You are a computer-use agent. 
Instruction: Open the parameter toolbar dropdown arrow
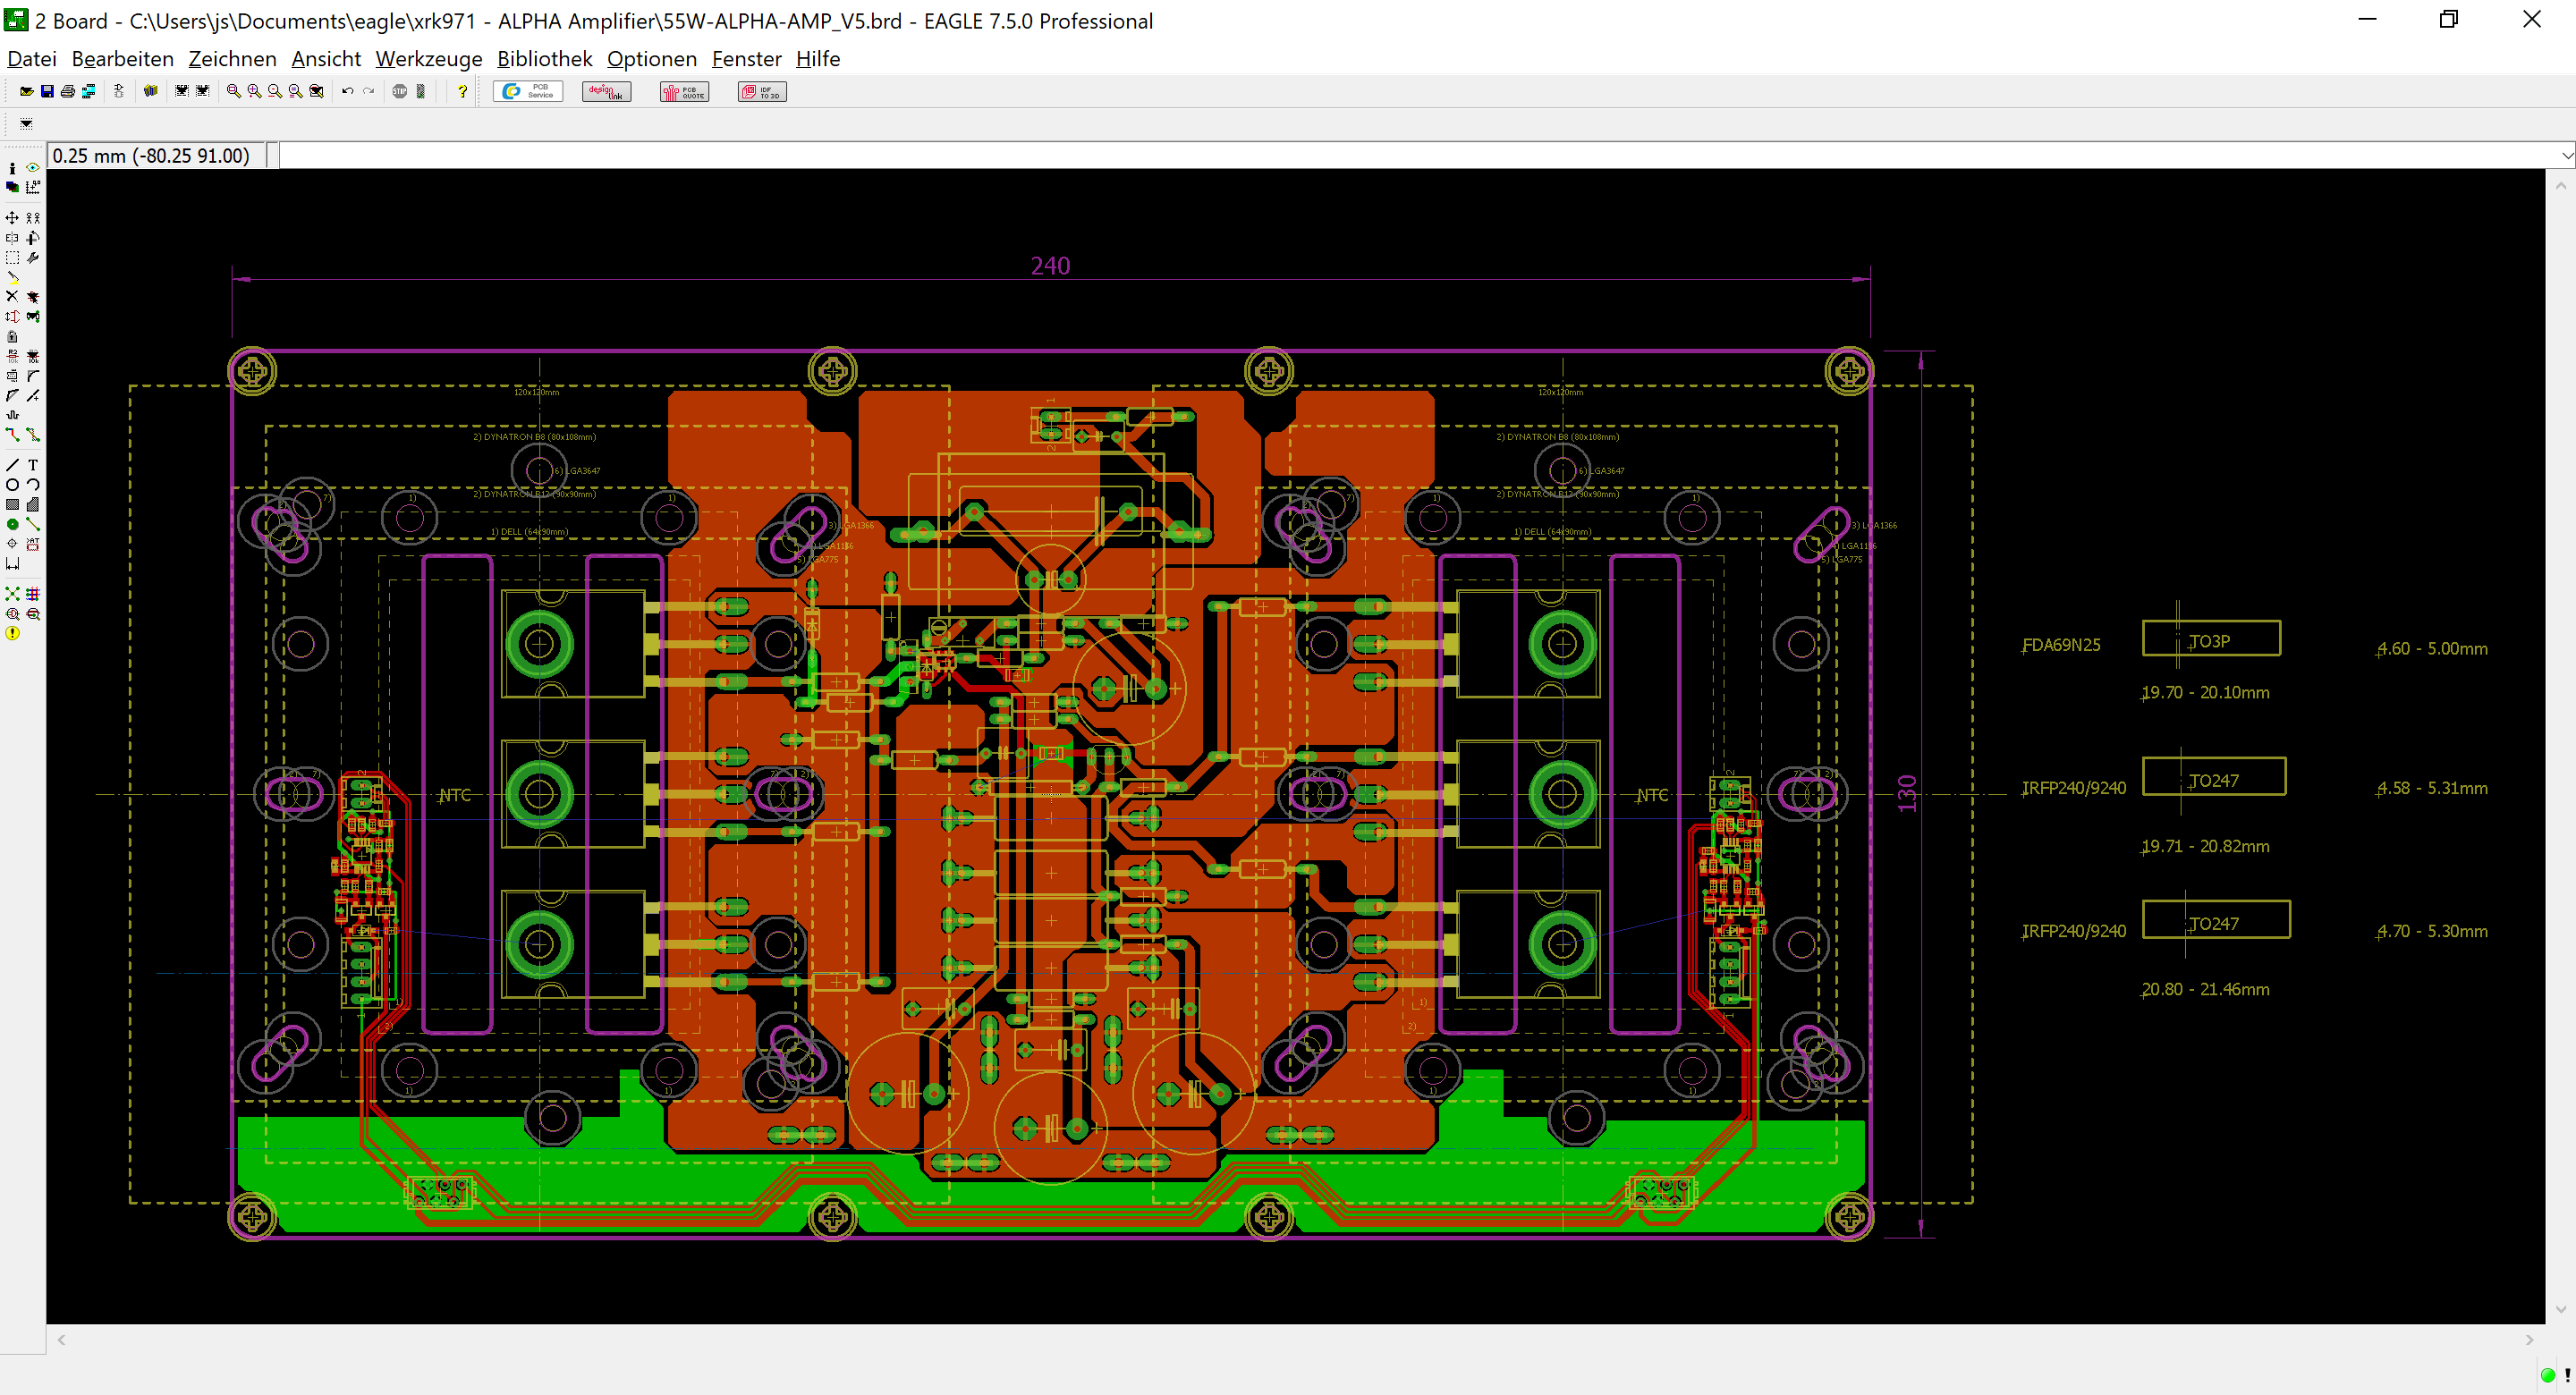(26, 124)
